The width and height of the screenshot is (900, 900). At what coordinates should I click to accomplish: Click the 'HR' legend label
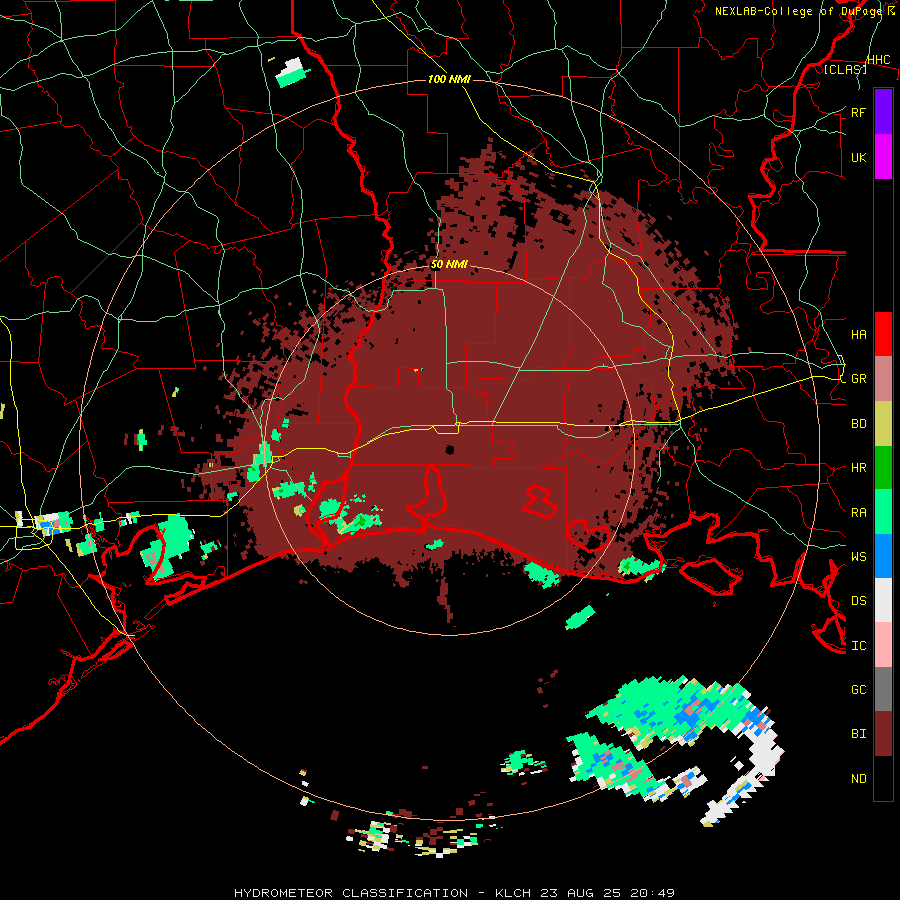[x=858, y=468]
